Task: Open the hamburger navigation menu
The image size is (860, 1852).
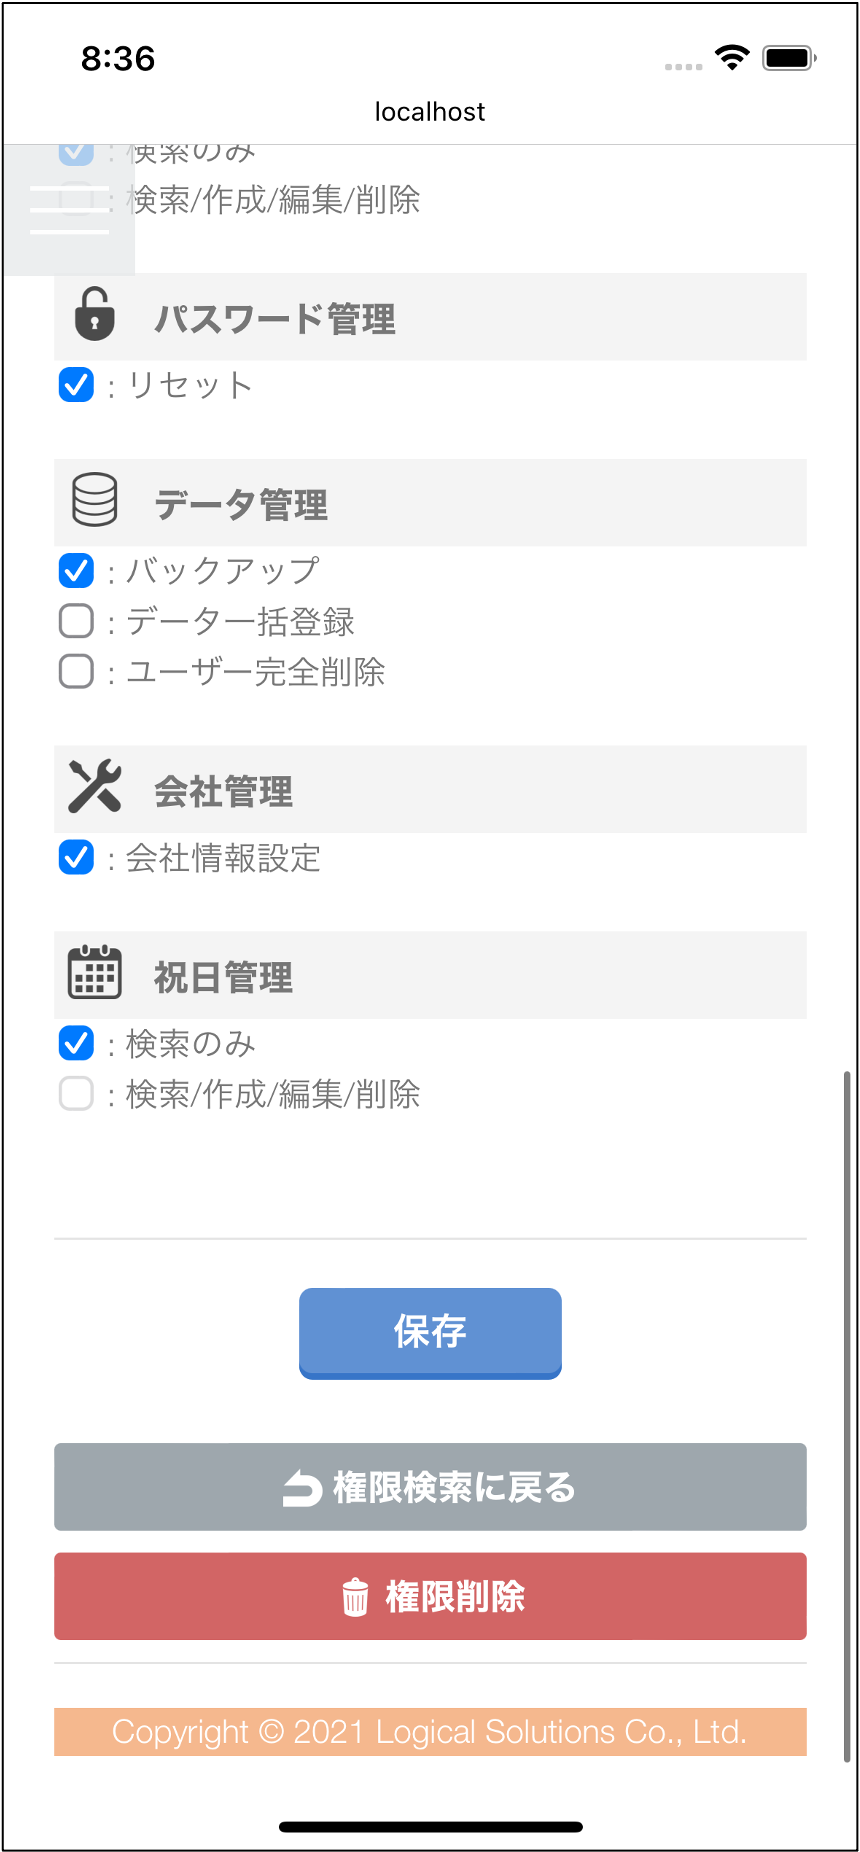Action: click(69, 210)
